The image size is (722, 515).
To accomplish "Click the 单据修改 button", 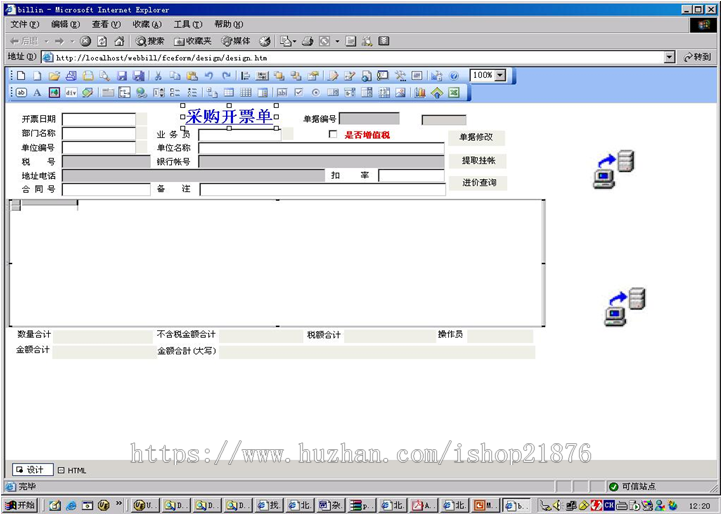I will coord(477,137).
